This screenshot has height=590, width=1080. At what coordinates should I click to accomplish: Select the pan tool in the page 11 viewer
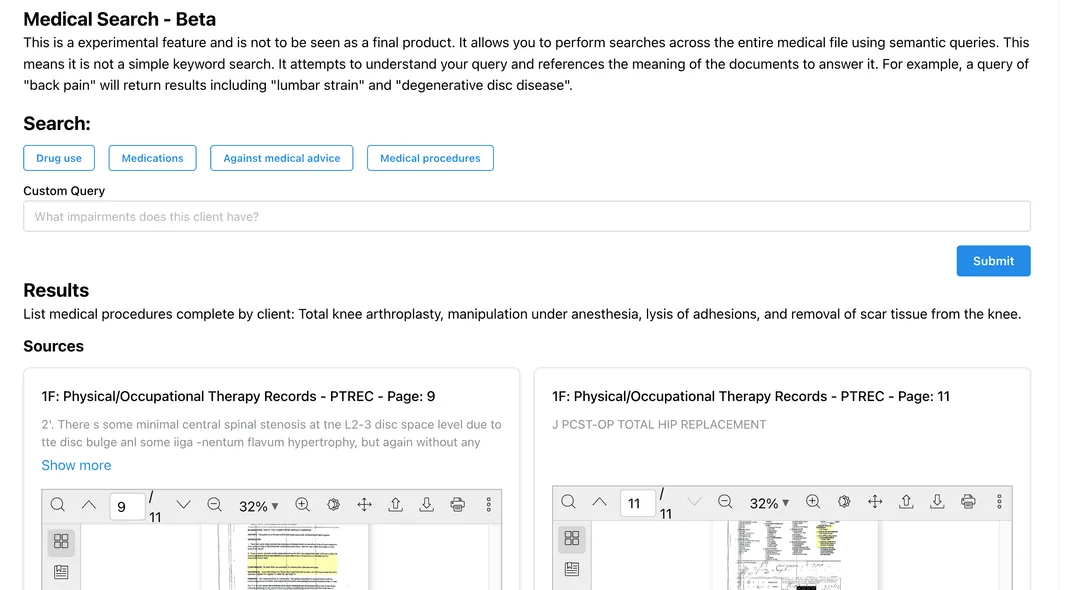[x=874, y=502]
